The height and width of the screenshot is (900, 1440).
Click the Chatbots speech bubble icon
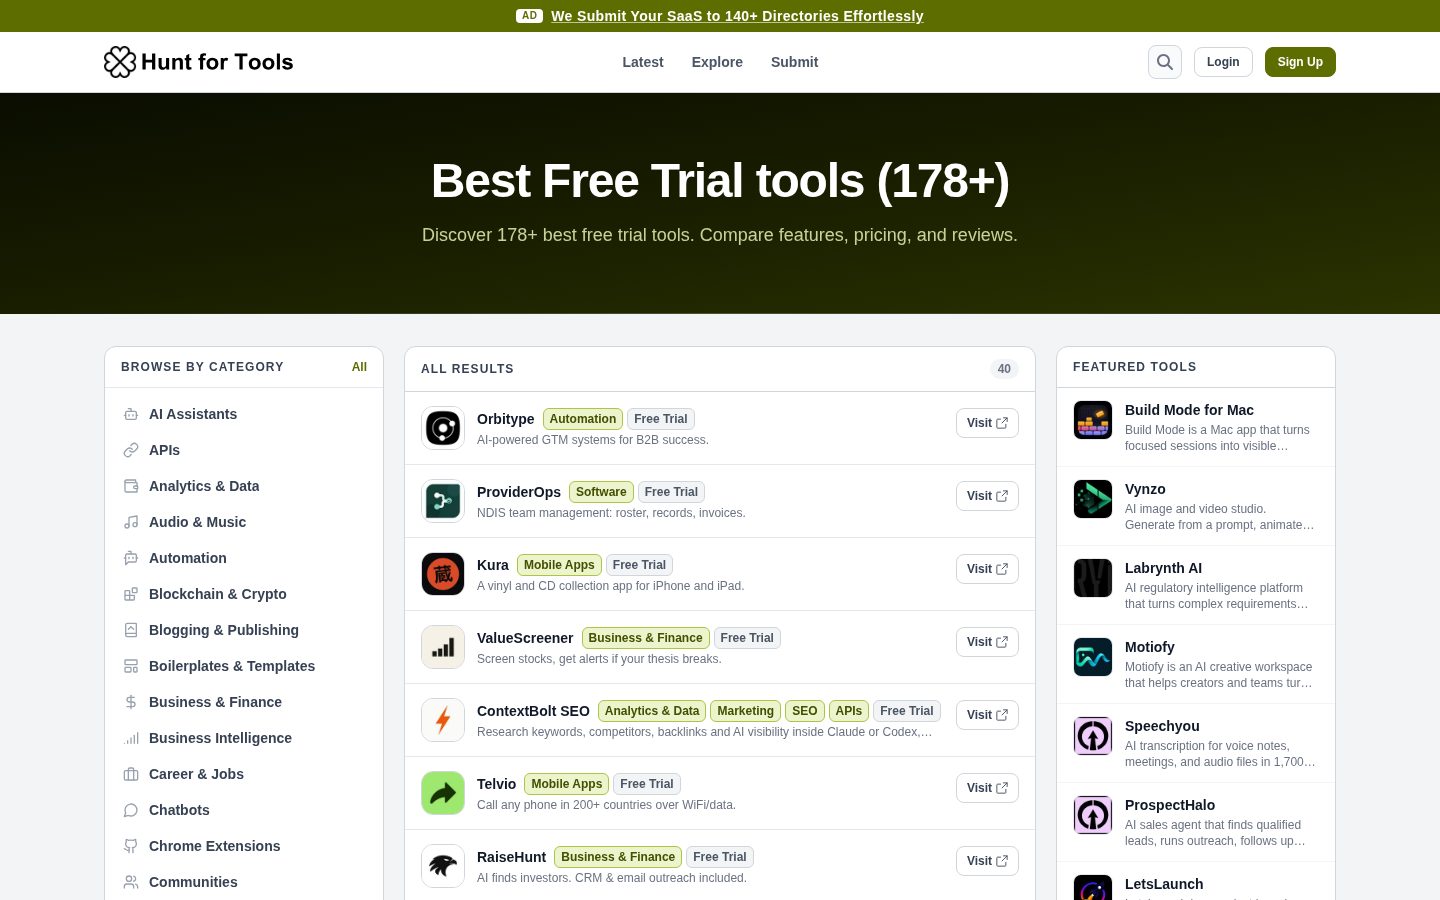pos(131,810)
